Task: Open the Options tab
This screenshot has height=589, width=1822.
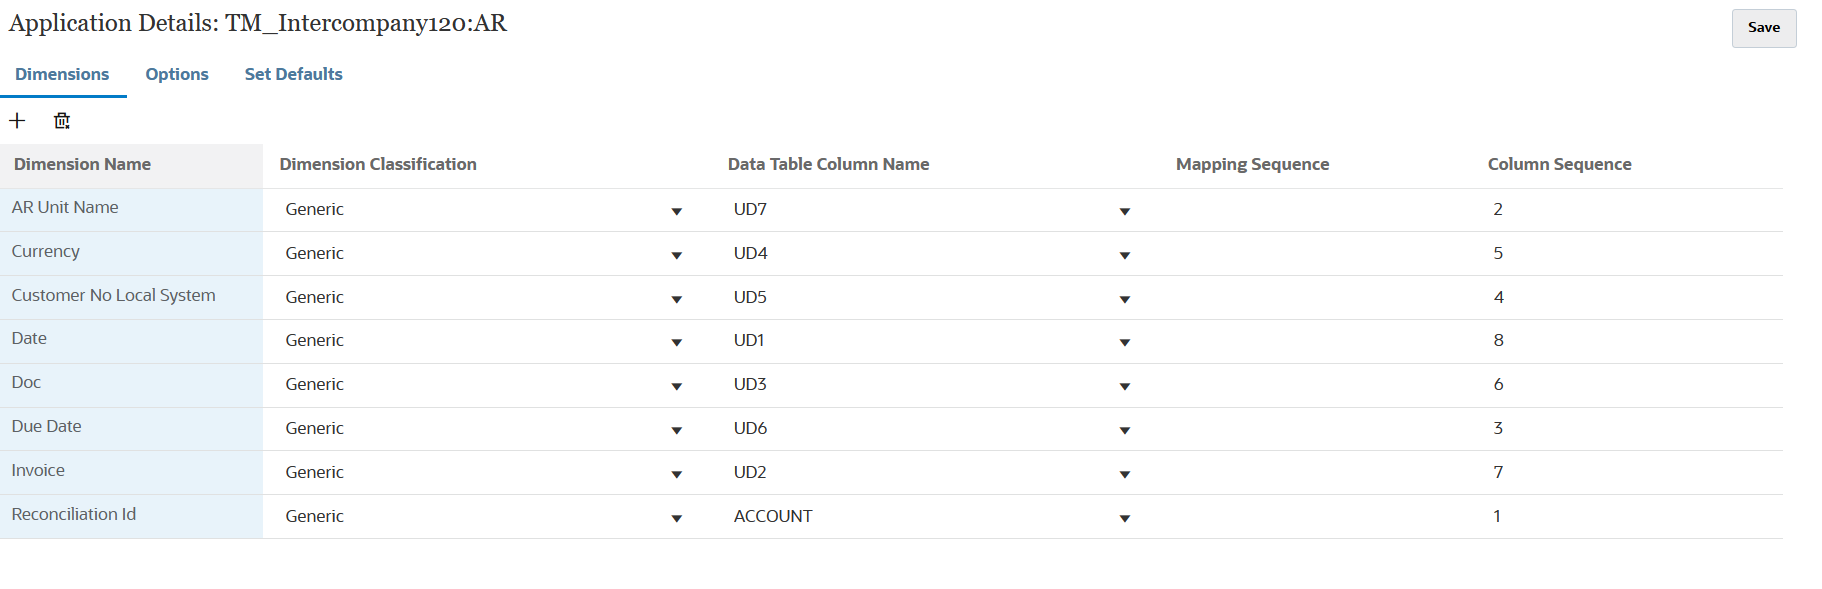Action: [177, 74]
